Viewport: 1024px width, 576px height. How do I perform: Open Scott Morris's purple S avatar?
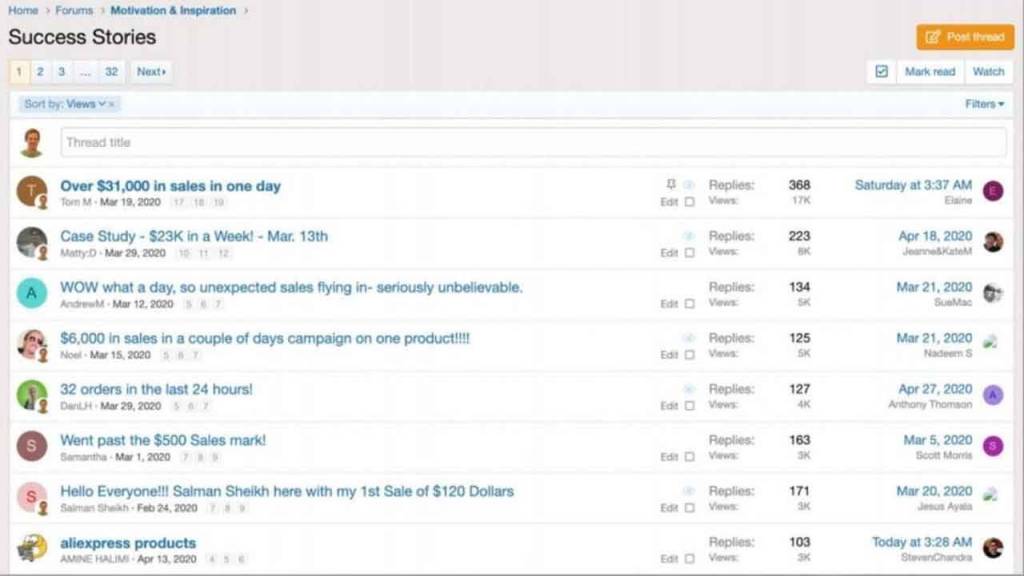click(x=992, y=446)
